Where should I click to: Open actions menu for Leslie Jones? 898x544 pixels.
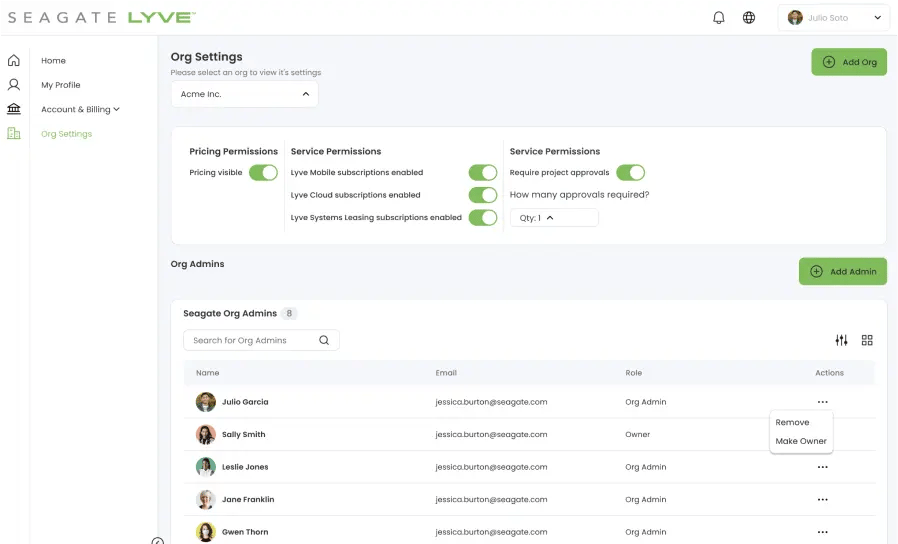(x=822, y=467)
